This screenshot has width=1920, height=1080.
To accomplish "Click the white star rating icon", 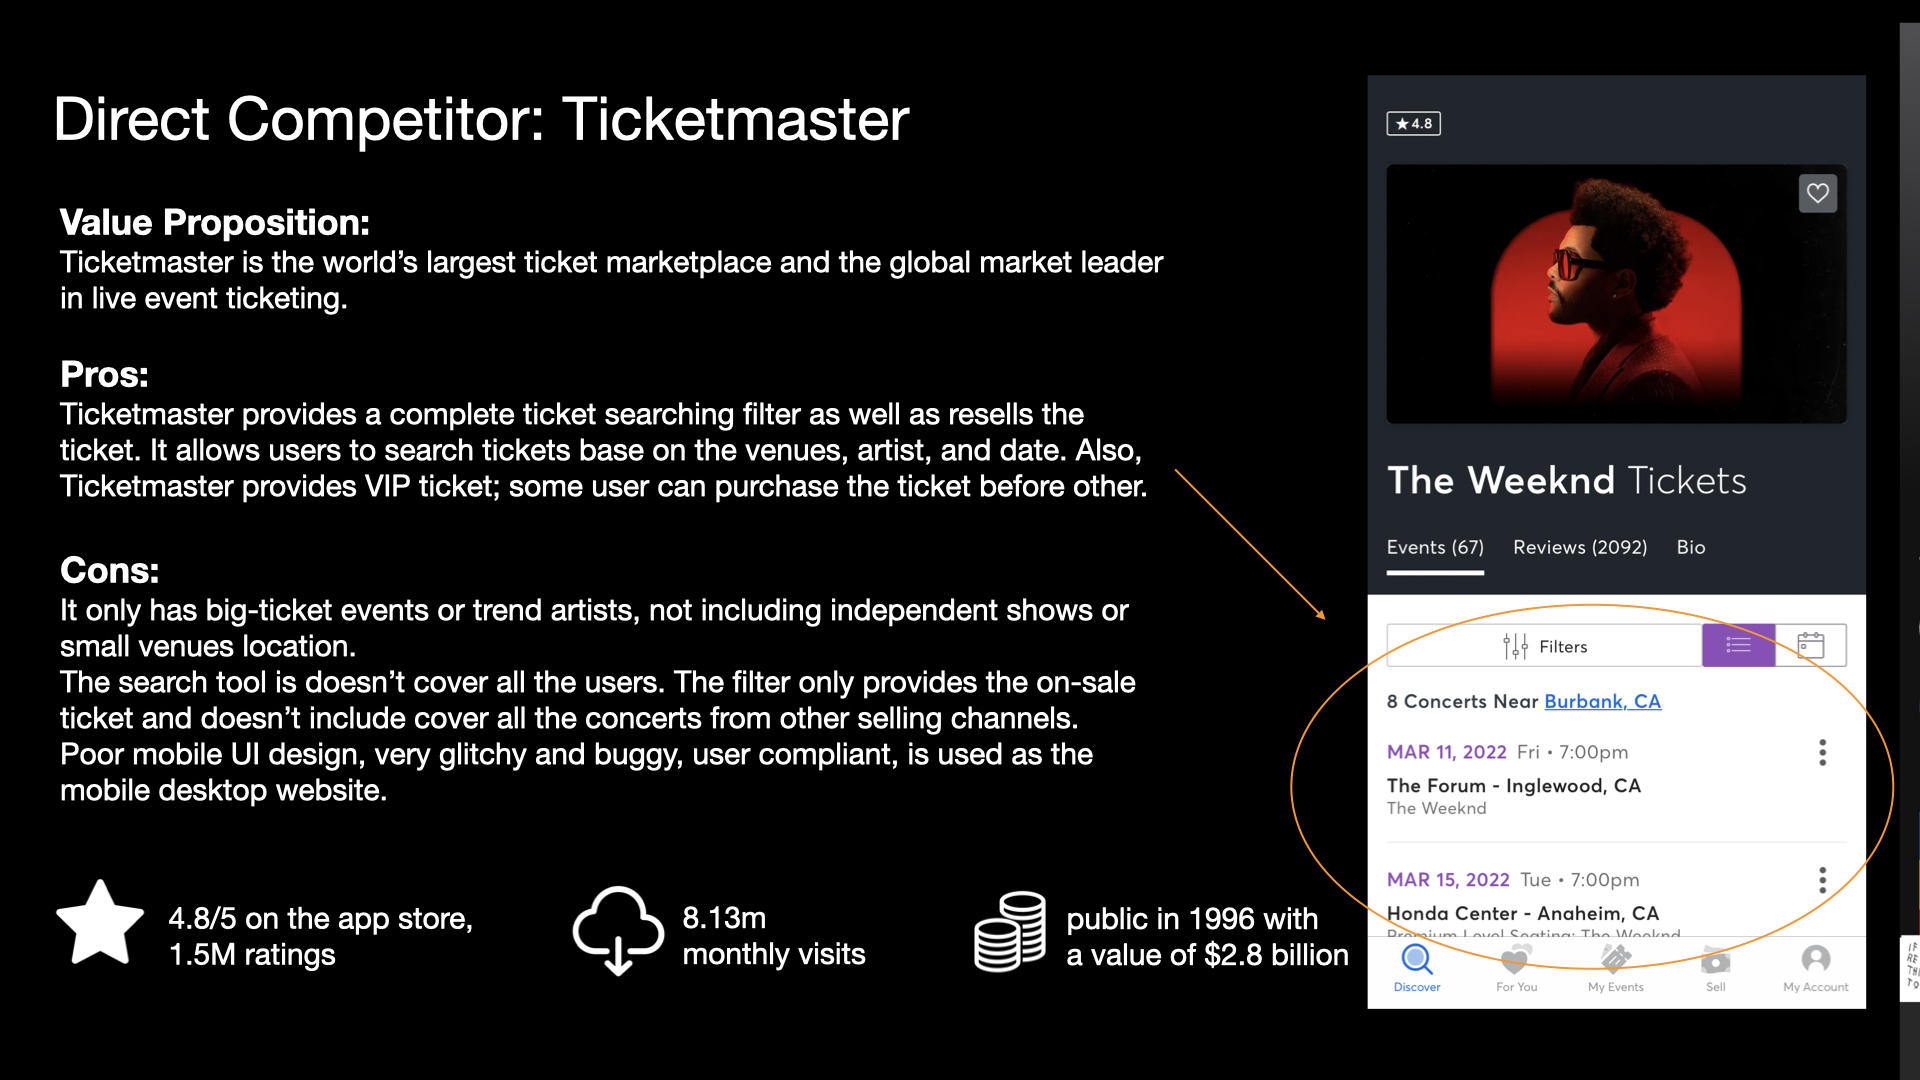I will [100, 926].
